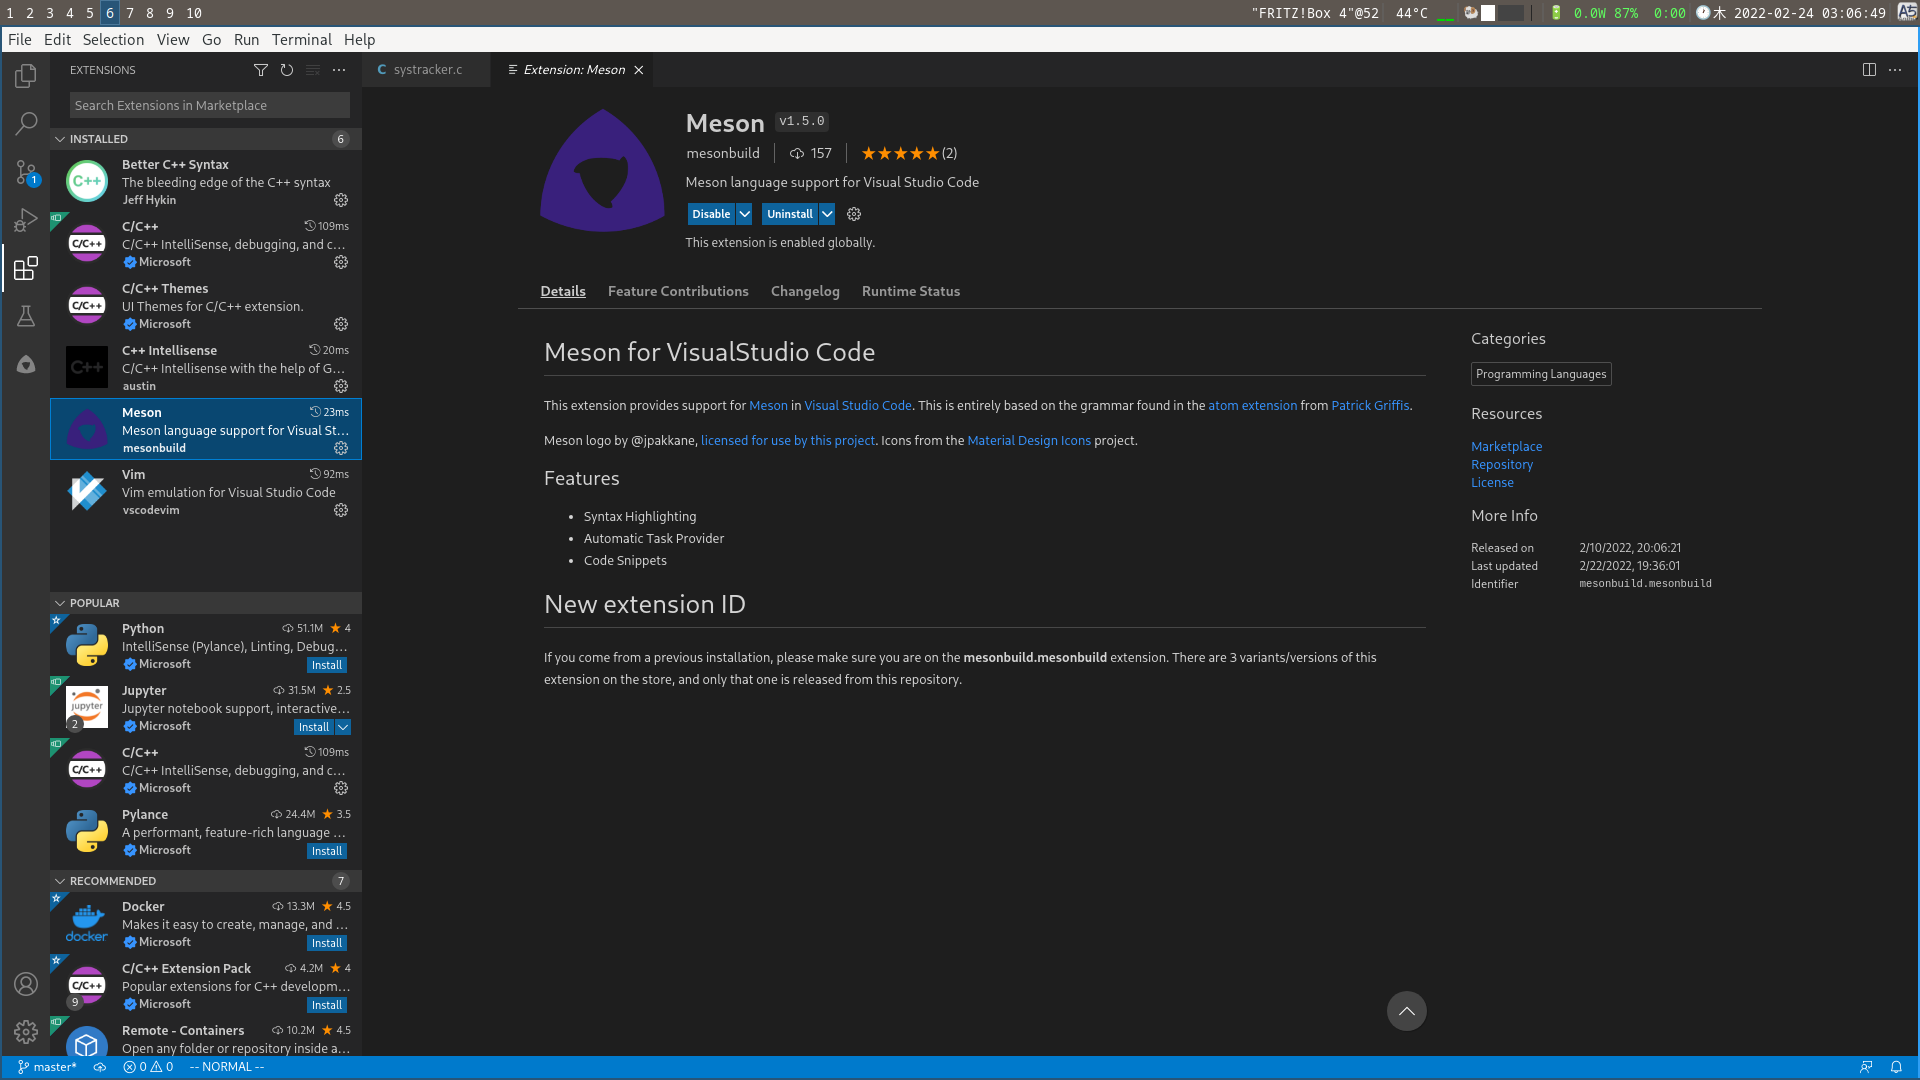Click Uninstall dropdown arrow for Meson
The image size is (1920, 1080).
[827, 214]
